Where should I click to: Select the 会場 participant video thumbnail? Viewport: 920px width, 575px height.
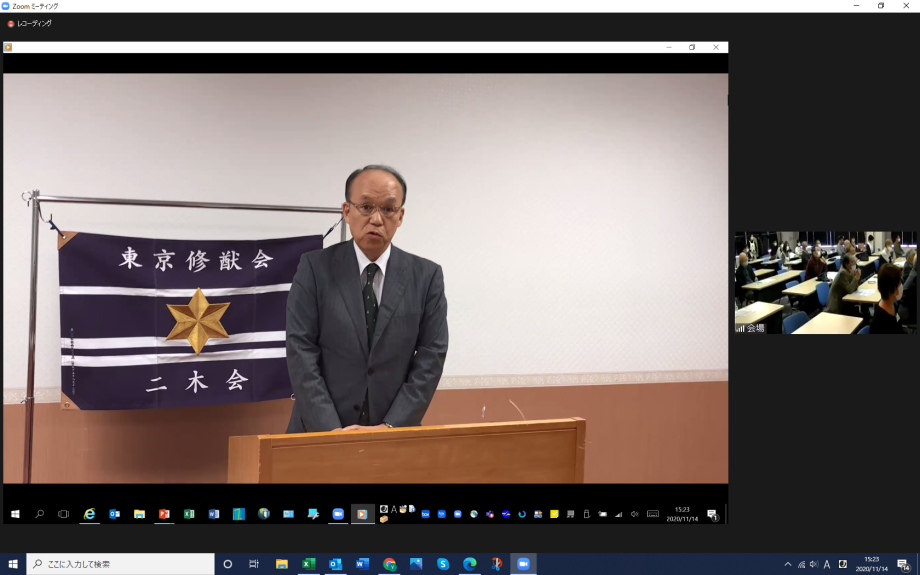pyautogui.click(x=825, y=283)
